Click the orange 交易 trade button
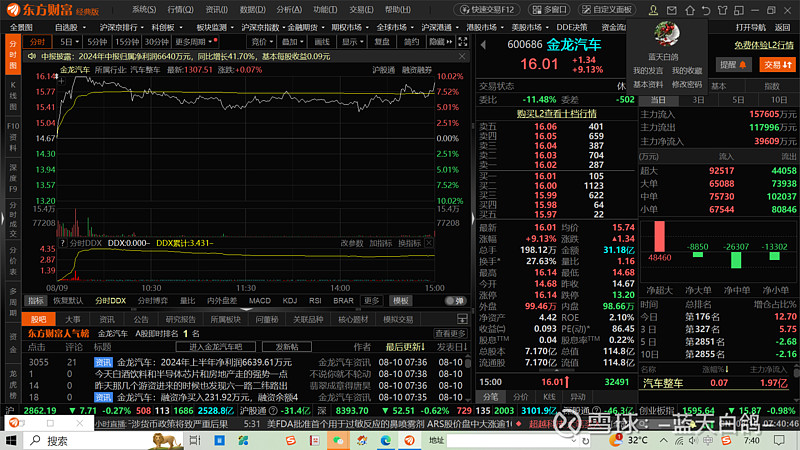800x450 pixels. point(778,64)
